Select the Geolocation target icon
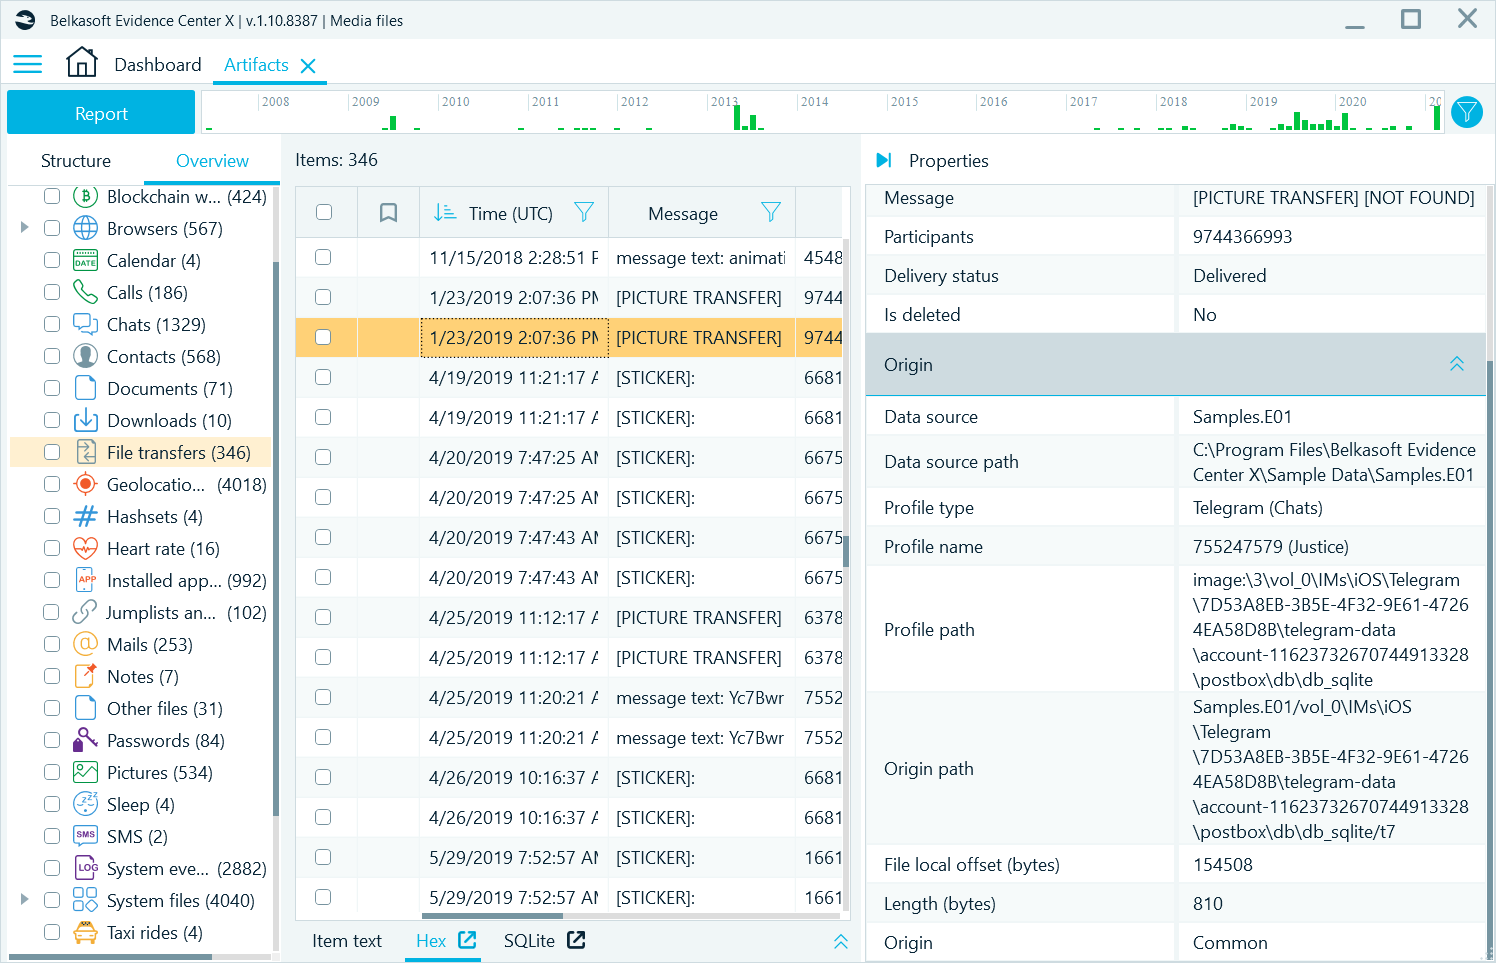Viewport: 1496px width, 963px height. [x=86, y=484]
